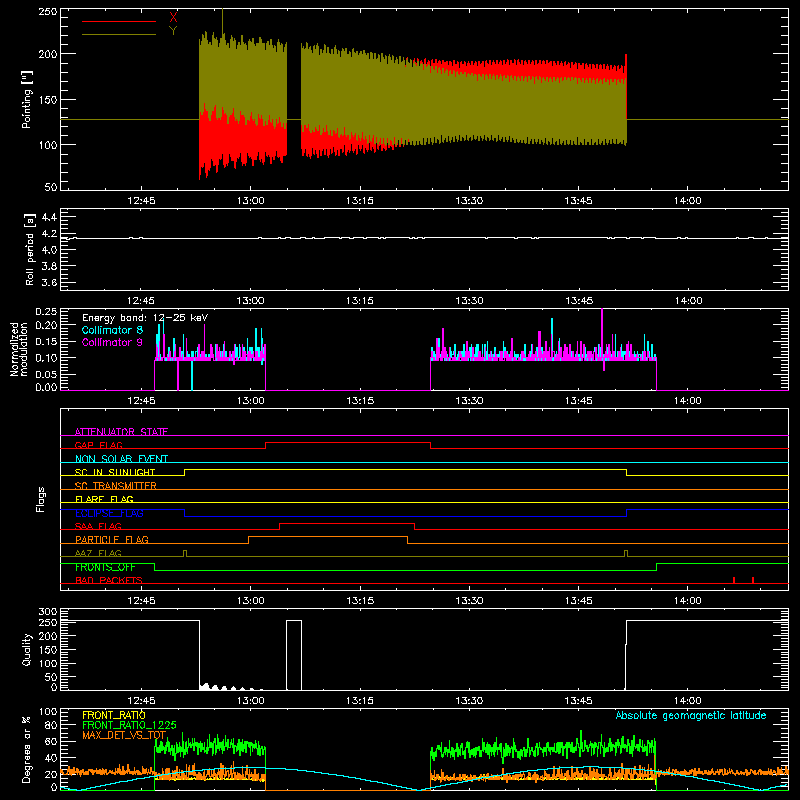800x800 pixels.
Task: Click the 14:00 tick under Pointing plot
Action: point(688,201)
